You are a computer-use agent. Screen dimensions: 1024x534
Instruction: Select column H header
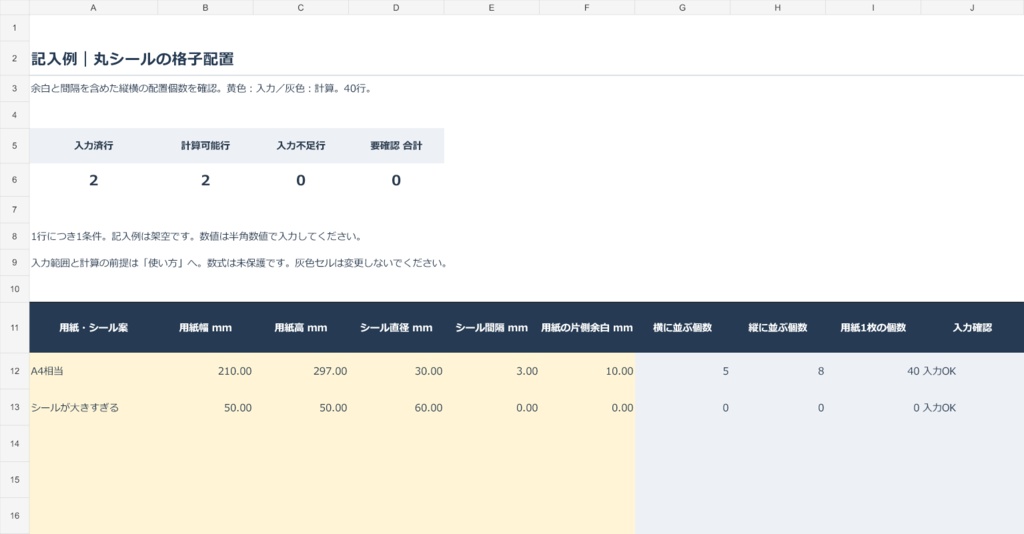point(777,7)
